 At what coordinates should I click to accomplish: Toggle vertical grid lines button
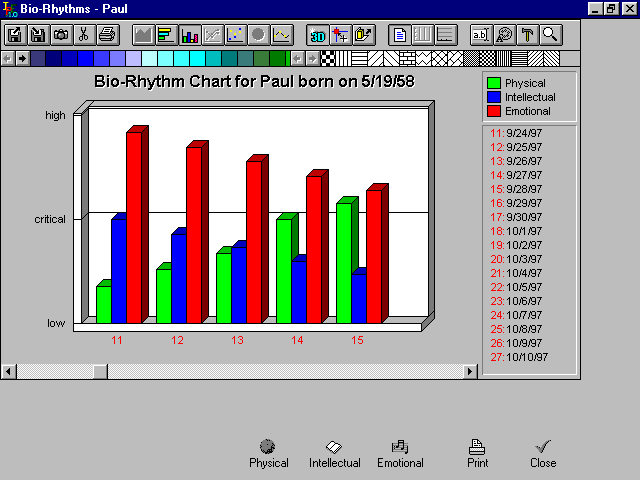[421, 35]
